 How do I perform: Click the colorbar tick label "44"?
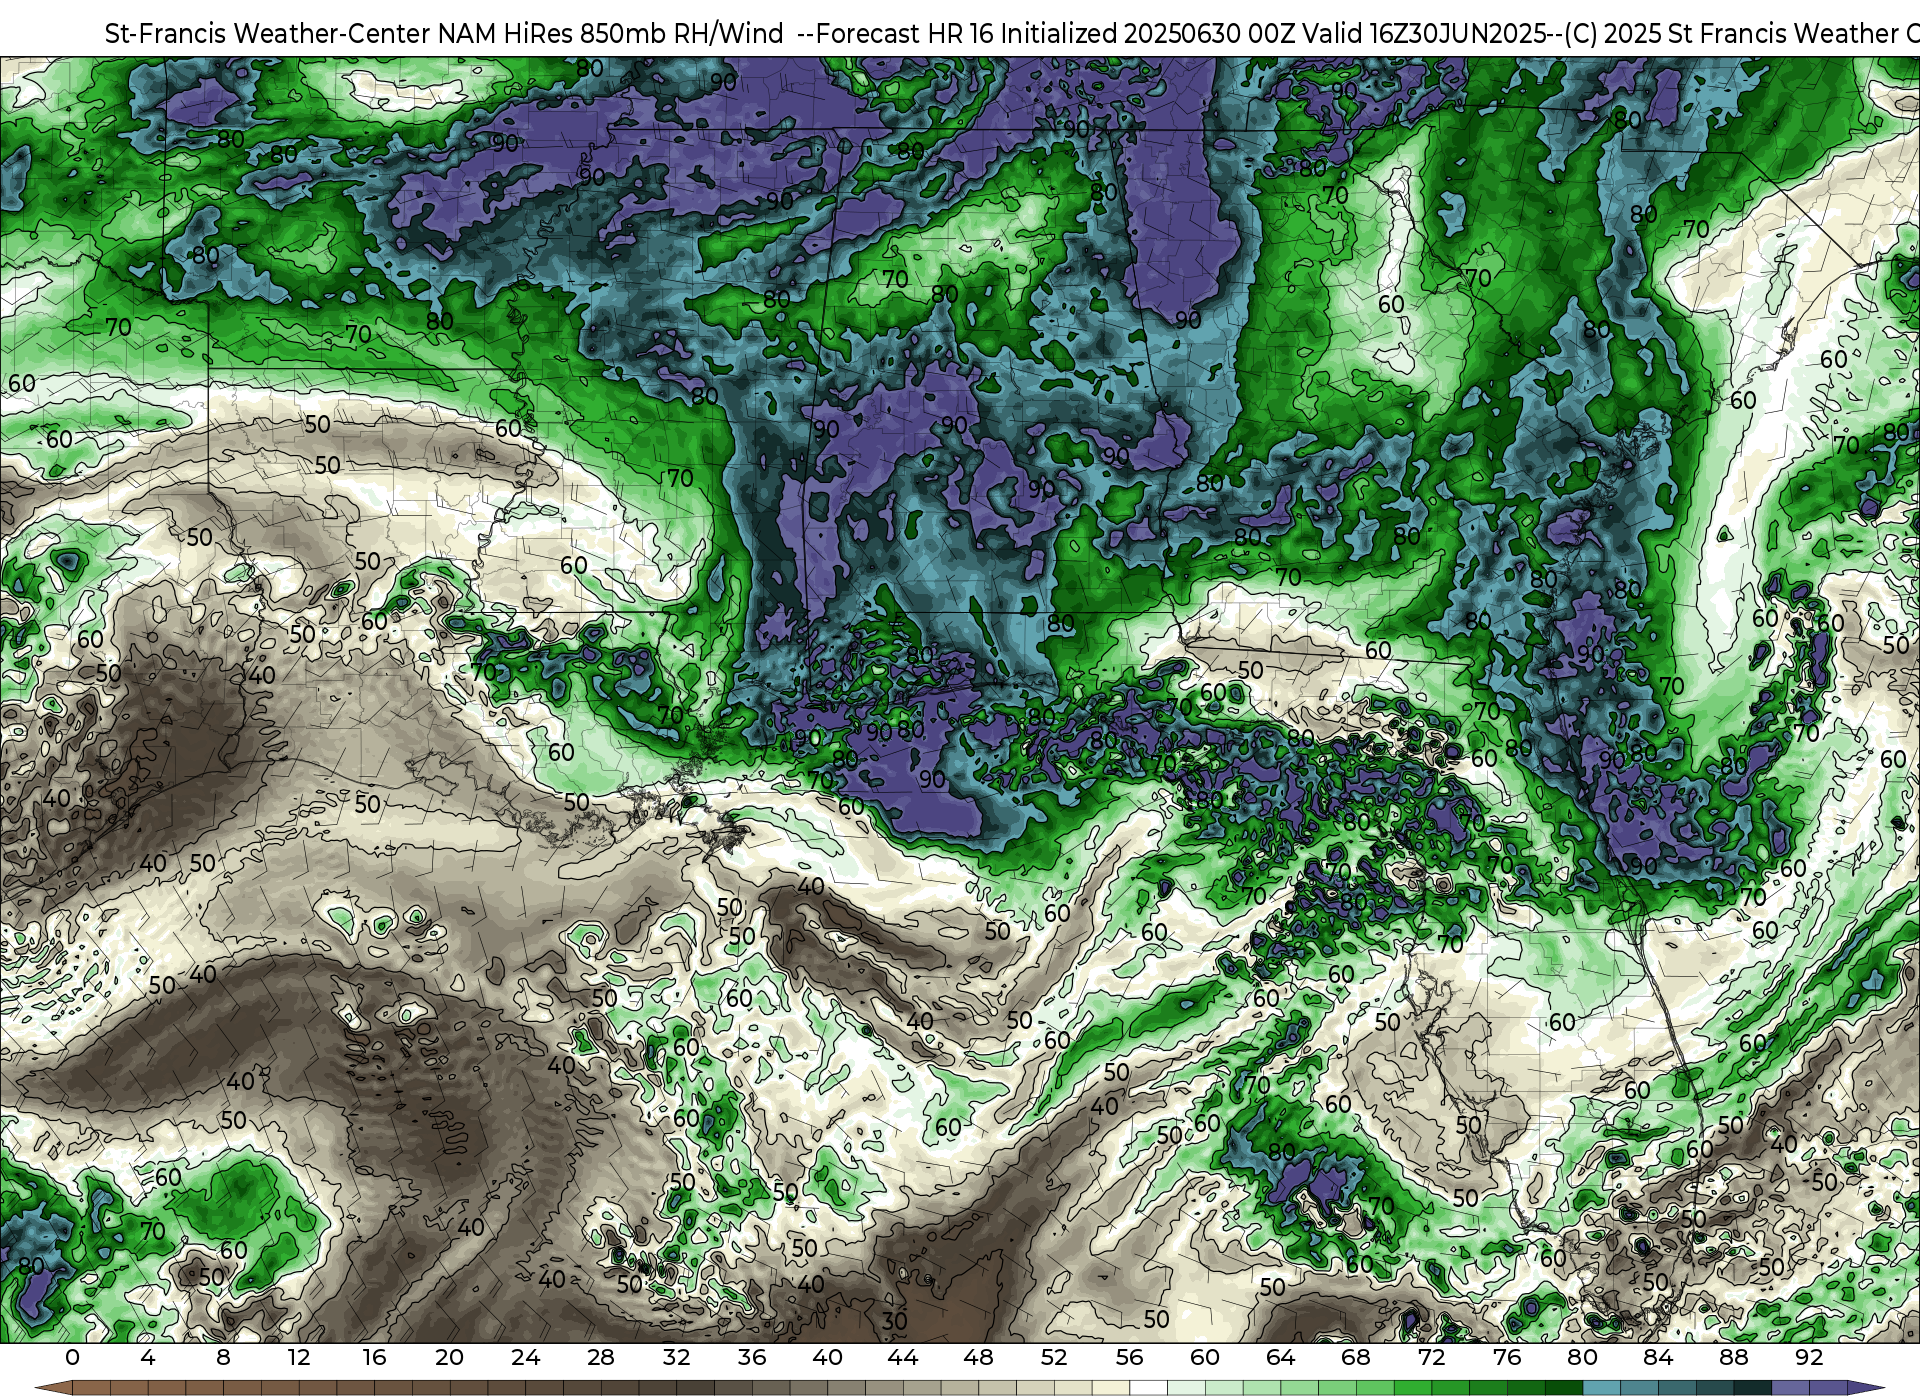[x=903, y=1357]
